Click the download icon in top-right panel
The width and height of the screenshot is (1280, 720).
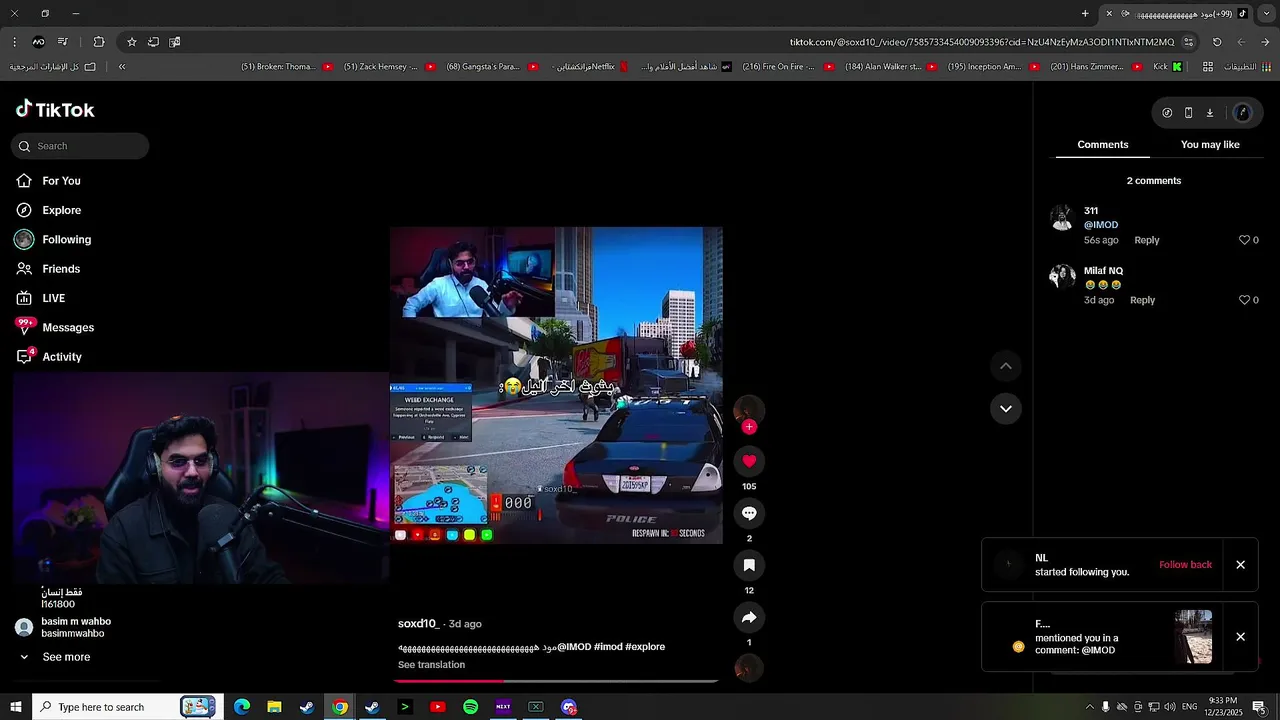click(x=1209, y=113)
